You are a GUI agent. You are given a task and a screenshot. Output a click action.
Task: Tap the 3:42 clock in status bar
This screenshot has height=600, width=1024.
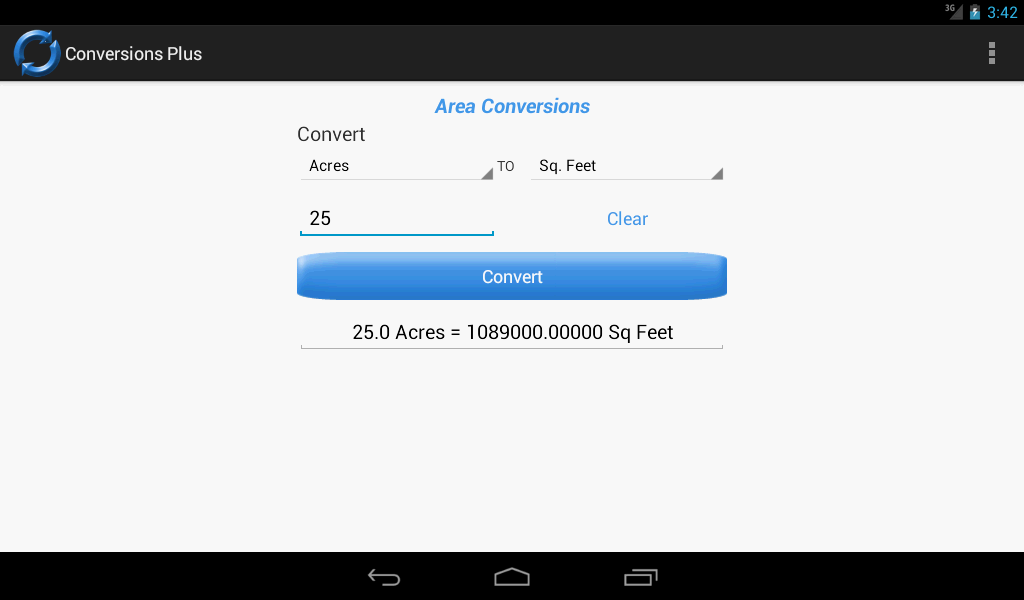point(1002,12)
